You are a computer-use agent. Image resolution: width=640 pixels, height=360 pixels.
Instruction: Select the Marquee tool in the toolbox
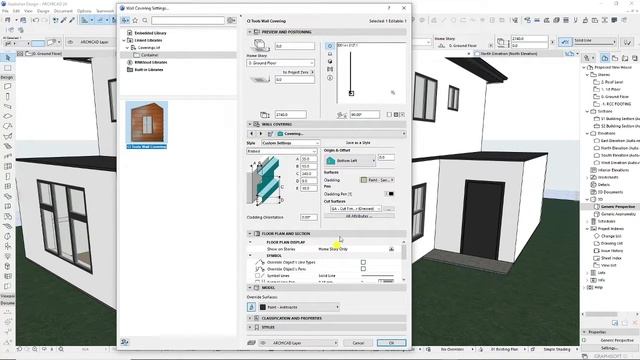[x=8, y=68]
